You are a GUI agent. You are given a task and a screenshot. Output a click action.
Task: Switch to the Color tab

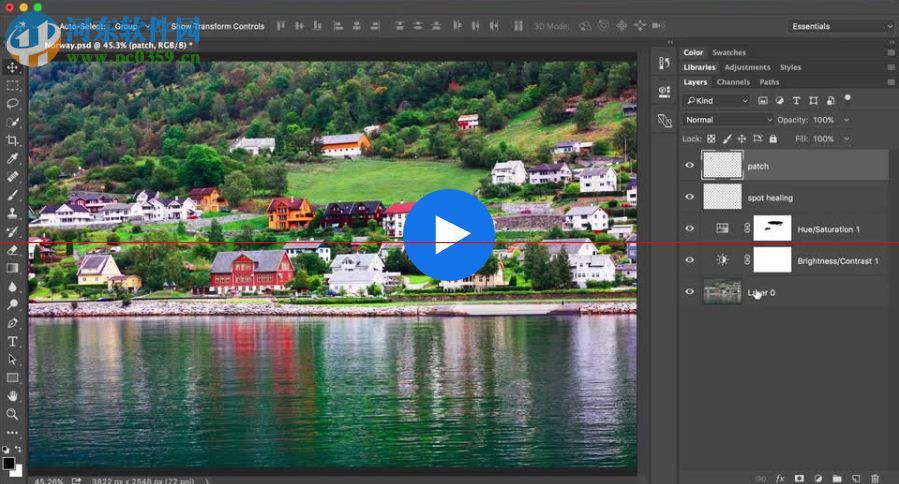[693, 52]
